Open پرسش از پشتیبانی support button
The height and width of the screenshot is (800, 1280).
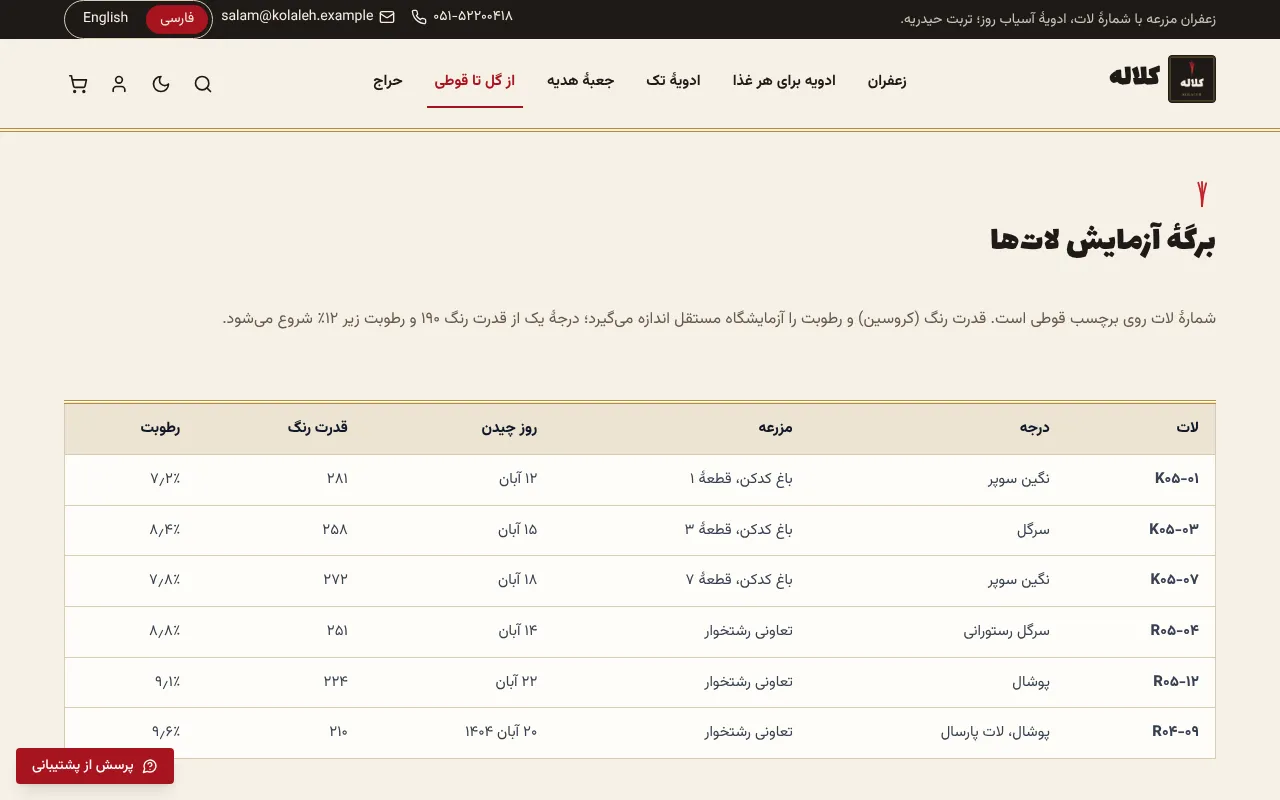[95, 766]
